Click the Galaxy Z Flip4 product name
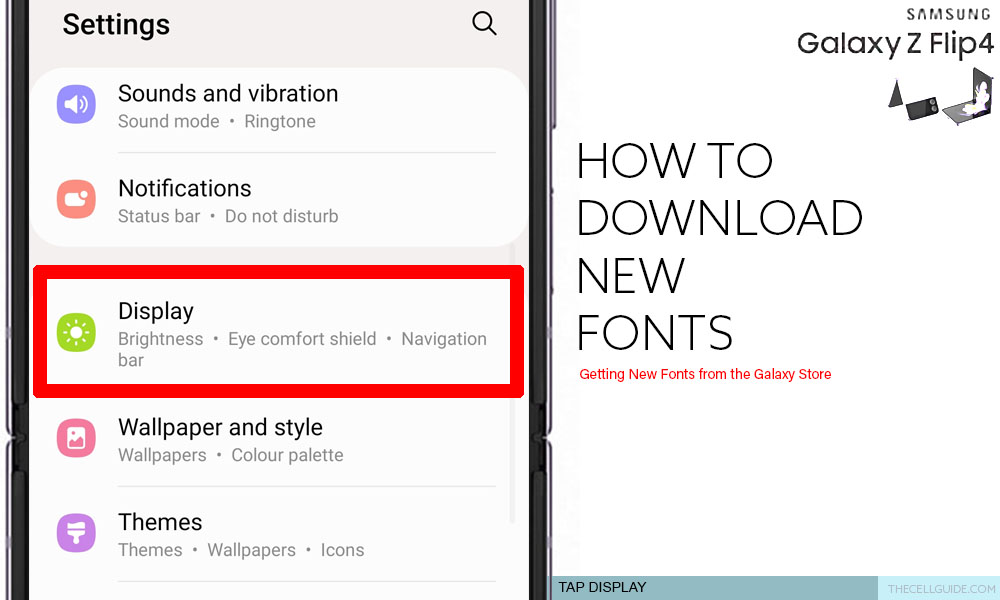 pos(895,43)
